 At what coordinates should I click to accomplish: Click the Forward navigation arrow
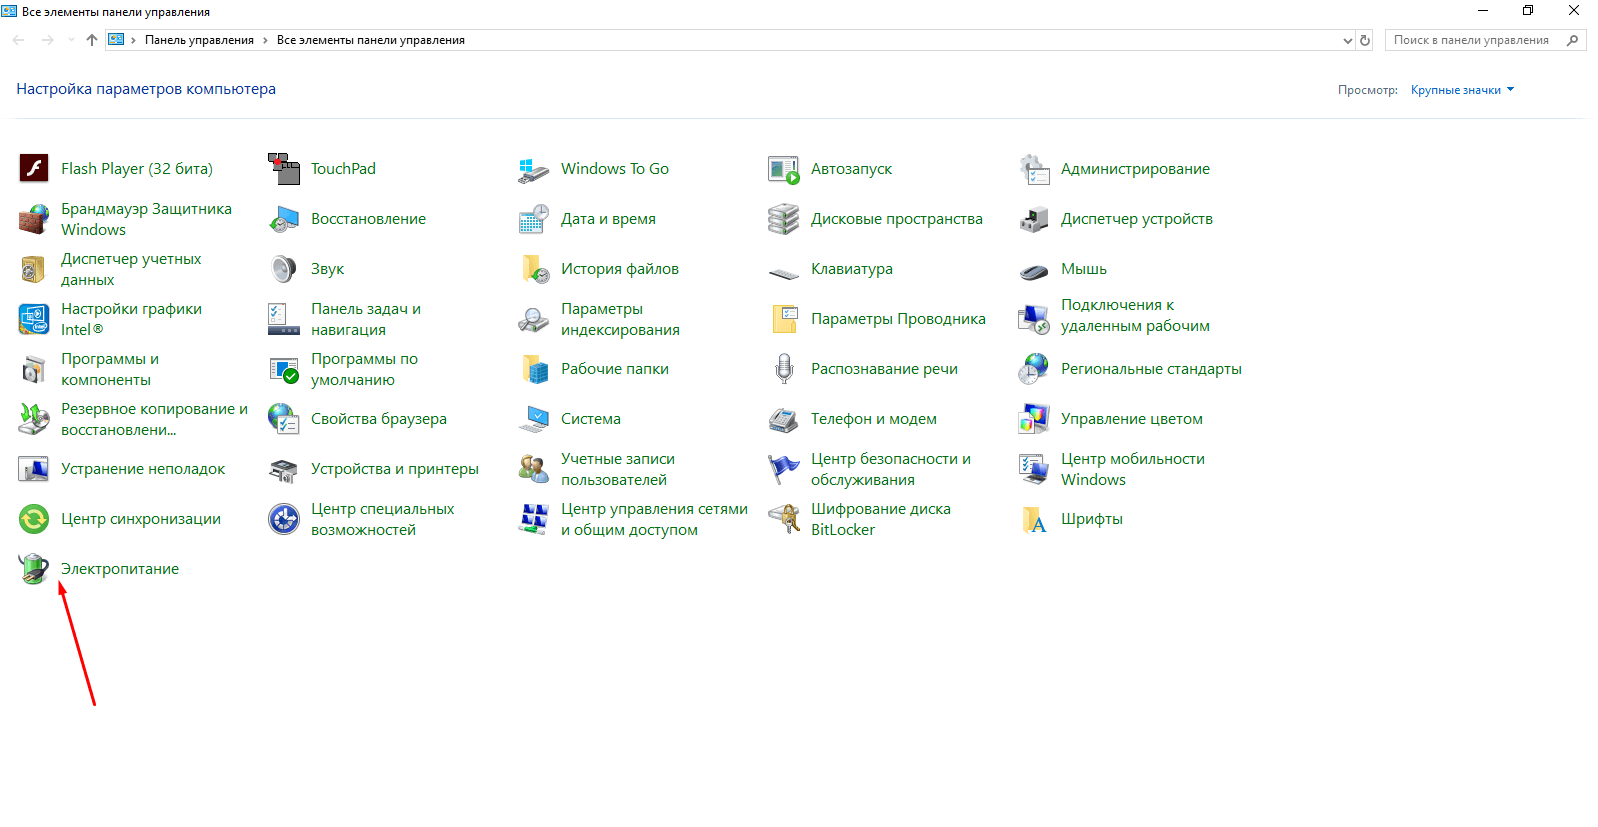(47, 40)
